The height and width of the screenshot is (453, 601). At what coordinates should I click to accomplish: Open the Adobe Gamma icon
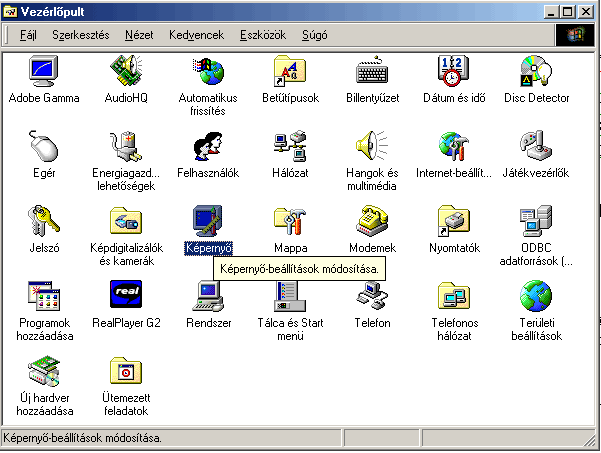(43, 72)
